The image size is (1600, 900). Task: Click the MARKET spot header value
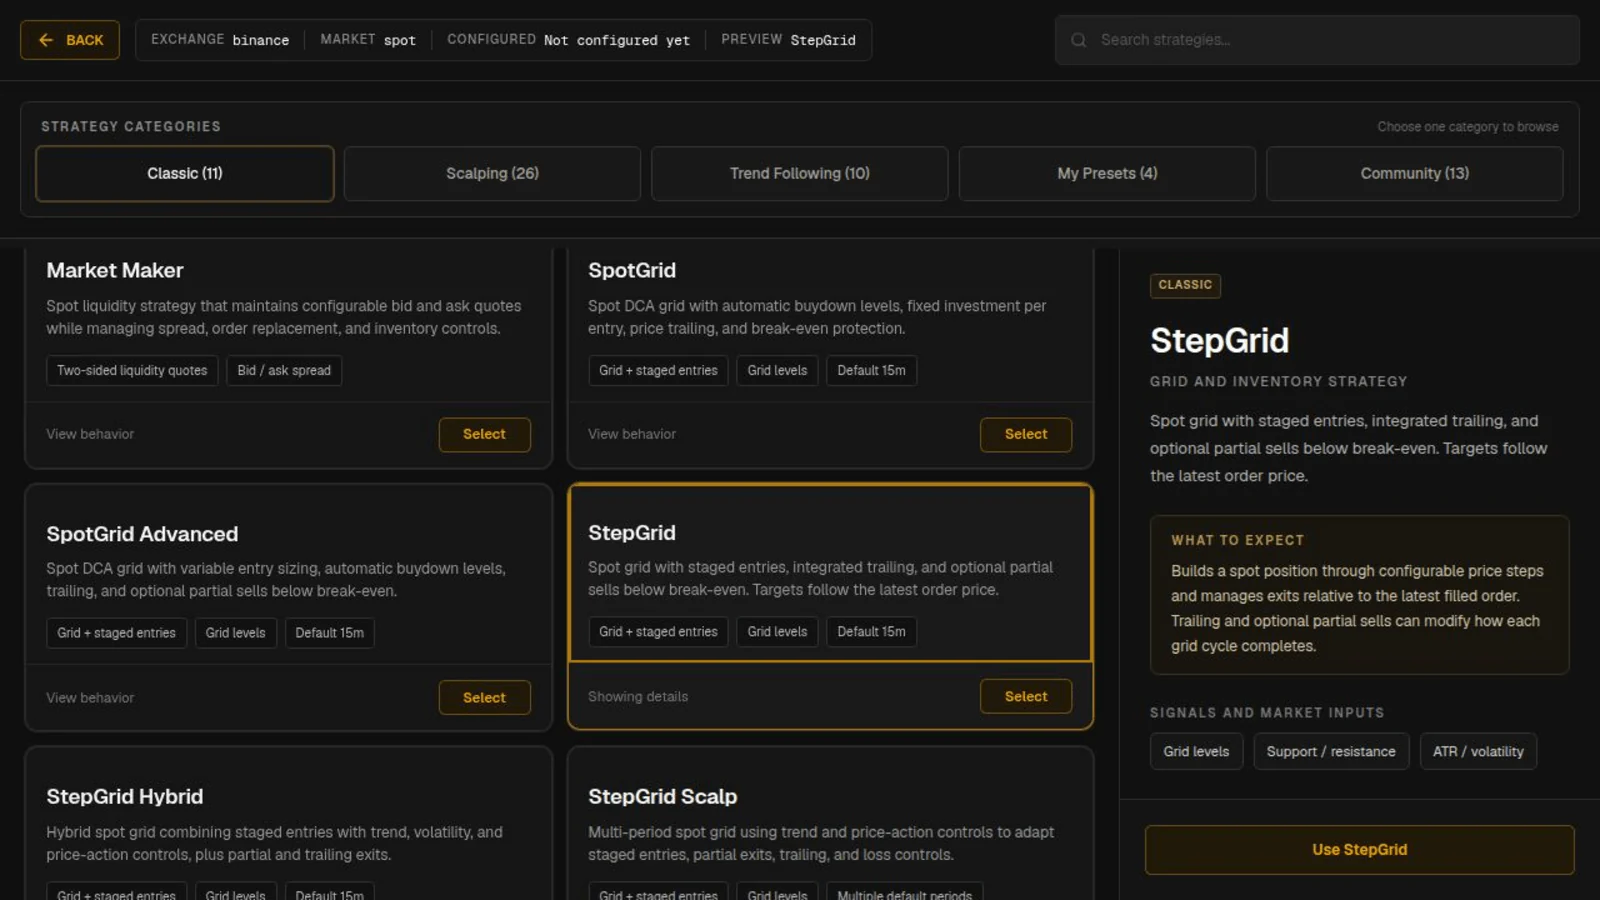pyautogui.click(x=368, y=40)
